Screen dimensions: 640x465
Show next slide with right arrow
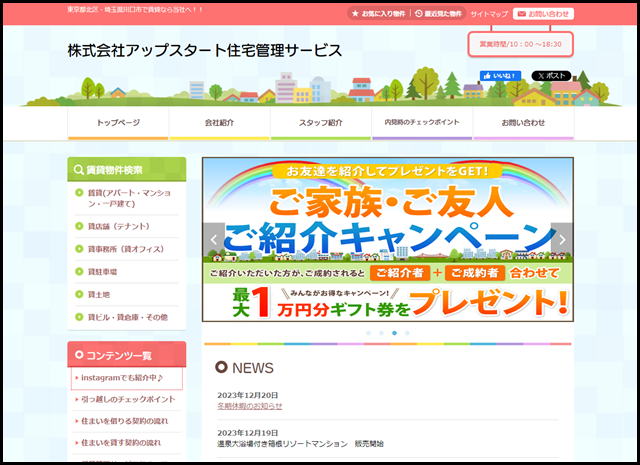click(x=562, y=239)
